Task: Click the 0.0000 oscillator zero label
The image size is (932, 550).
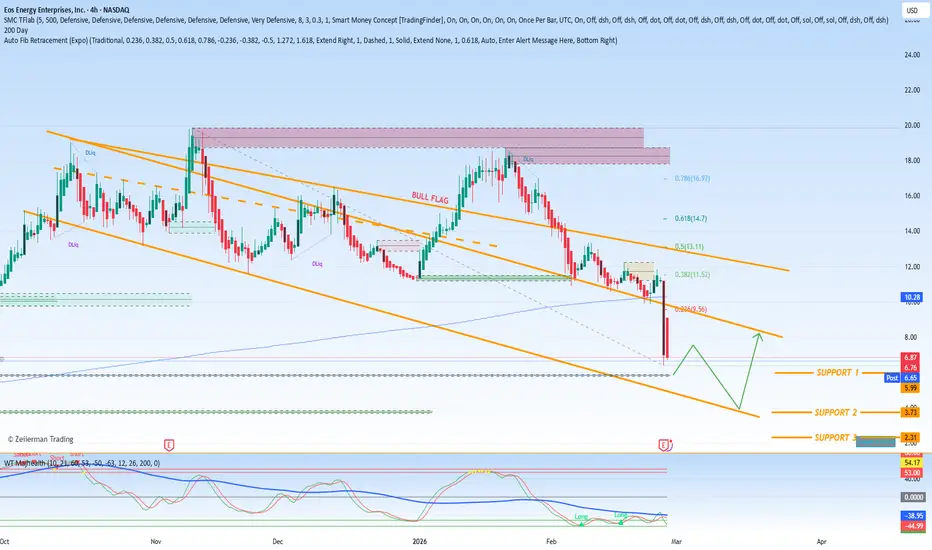Action: [x=913, y=497]
